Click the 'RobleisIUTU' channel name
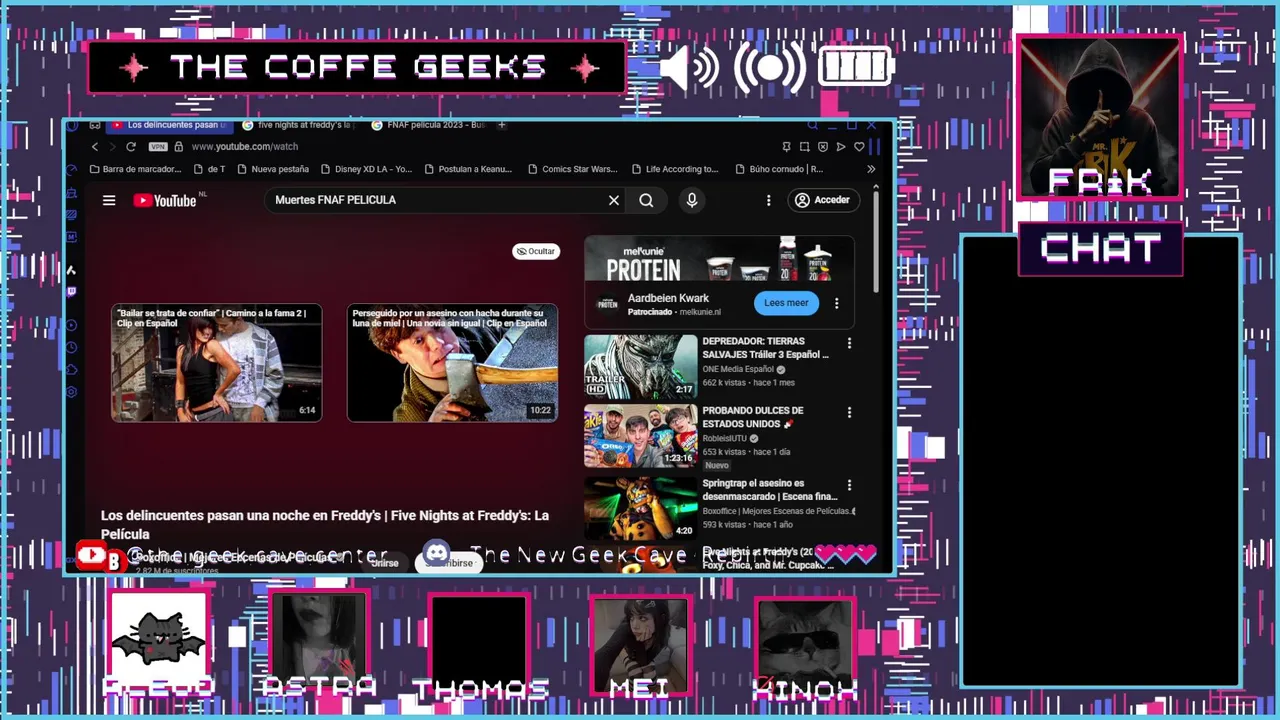This screenshot has height=720, width=1280. click(x=724, y=438)
